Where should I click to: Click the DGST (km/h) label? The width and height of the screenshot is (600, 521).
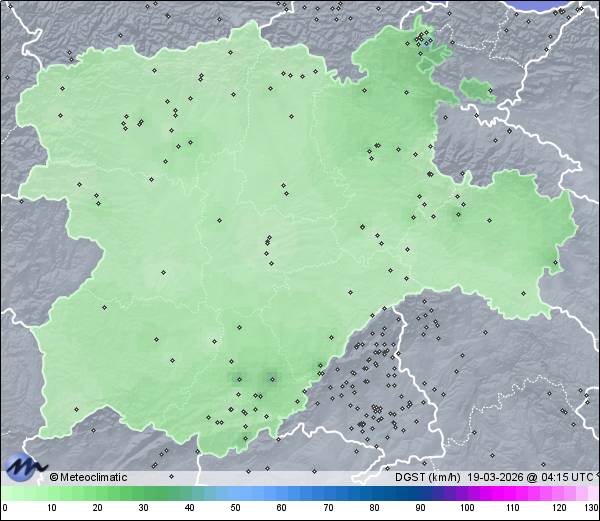426,477
